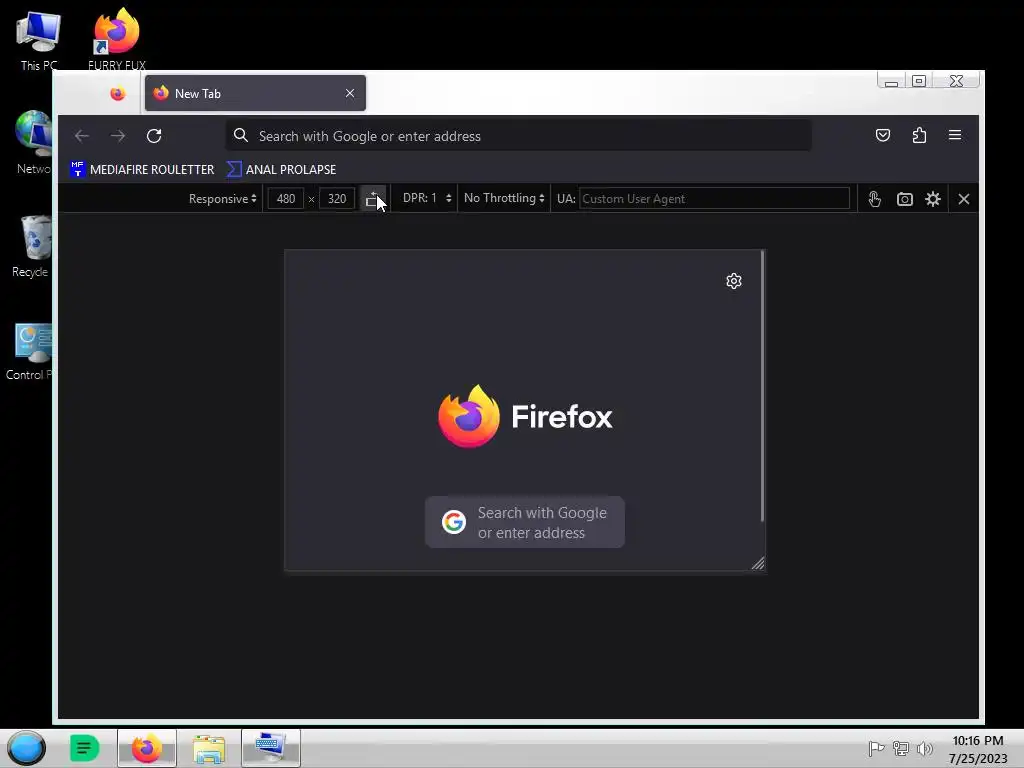Rotate the viewport orientation
Viewport: 1024px width, 768px height.
coord(373,199)
